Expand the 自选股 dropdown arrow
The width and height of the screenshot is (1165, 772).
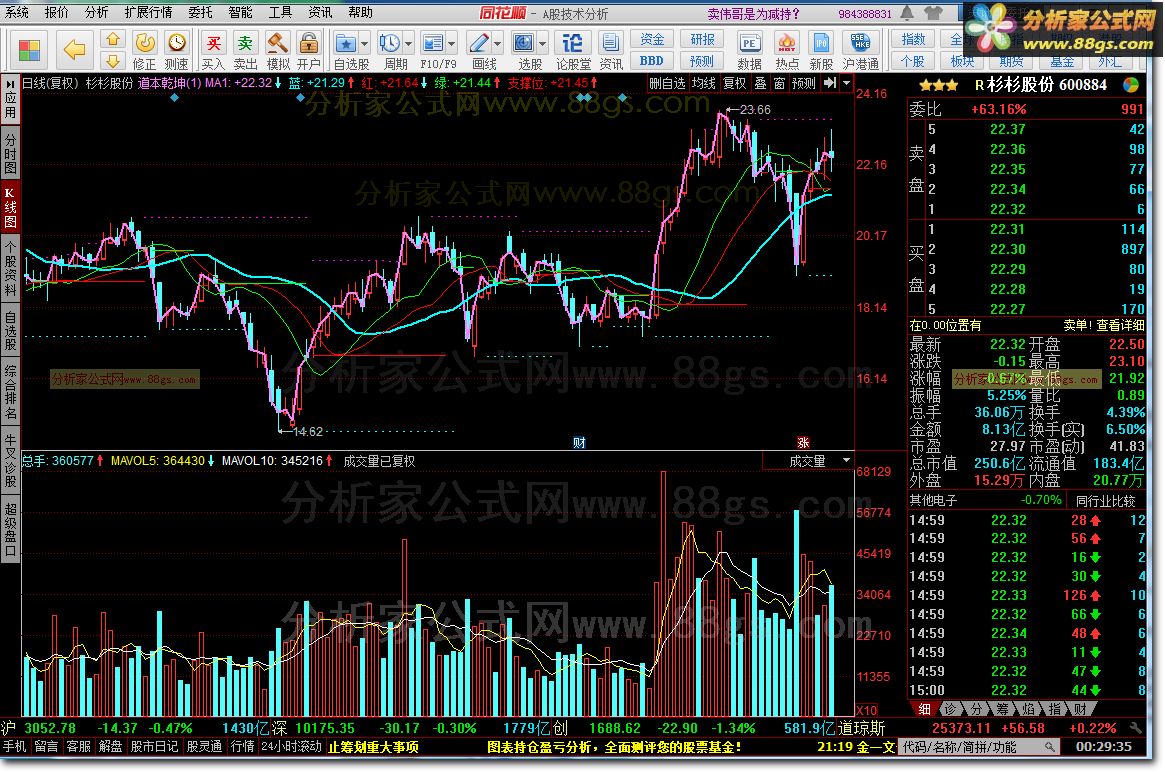click(365, 44)
